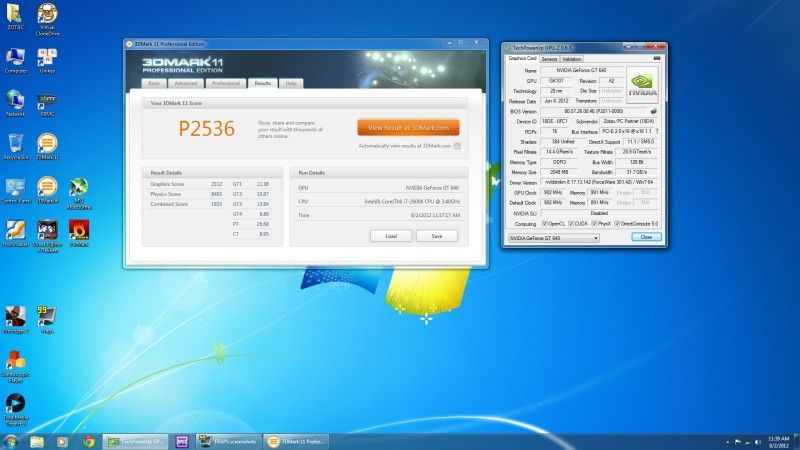This screenshot has width=800, height=450.
Task: Click the GPU name field in GPU-Z
Action: click(582, 70)
